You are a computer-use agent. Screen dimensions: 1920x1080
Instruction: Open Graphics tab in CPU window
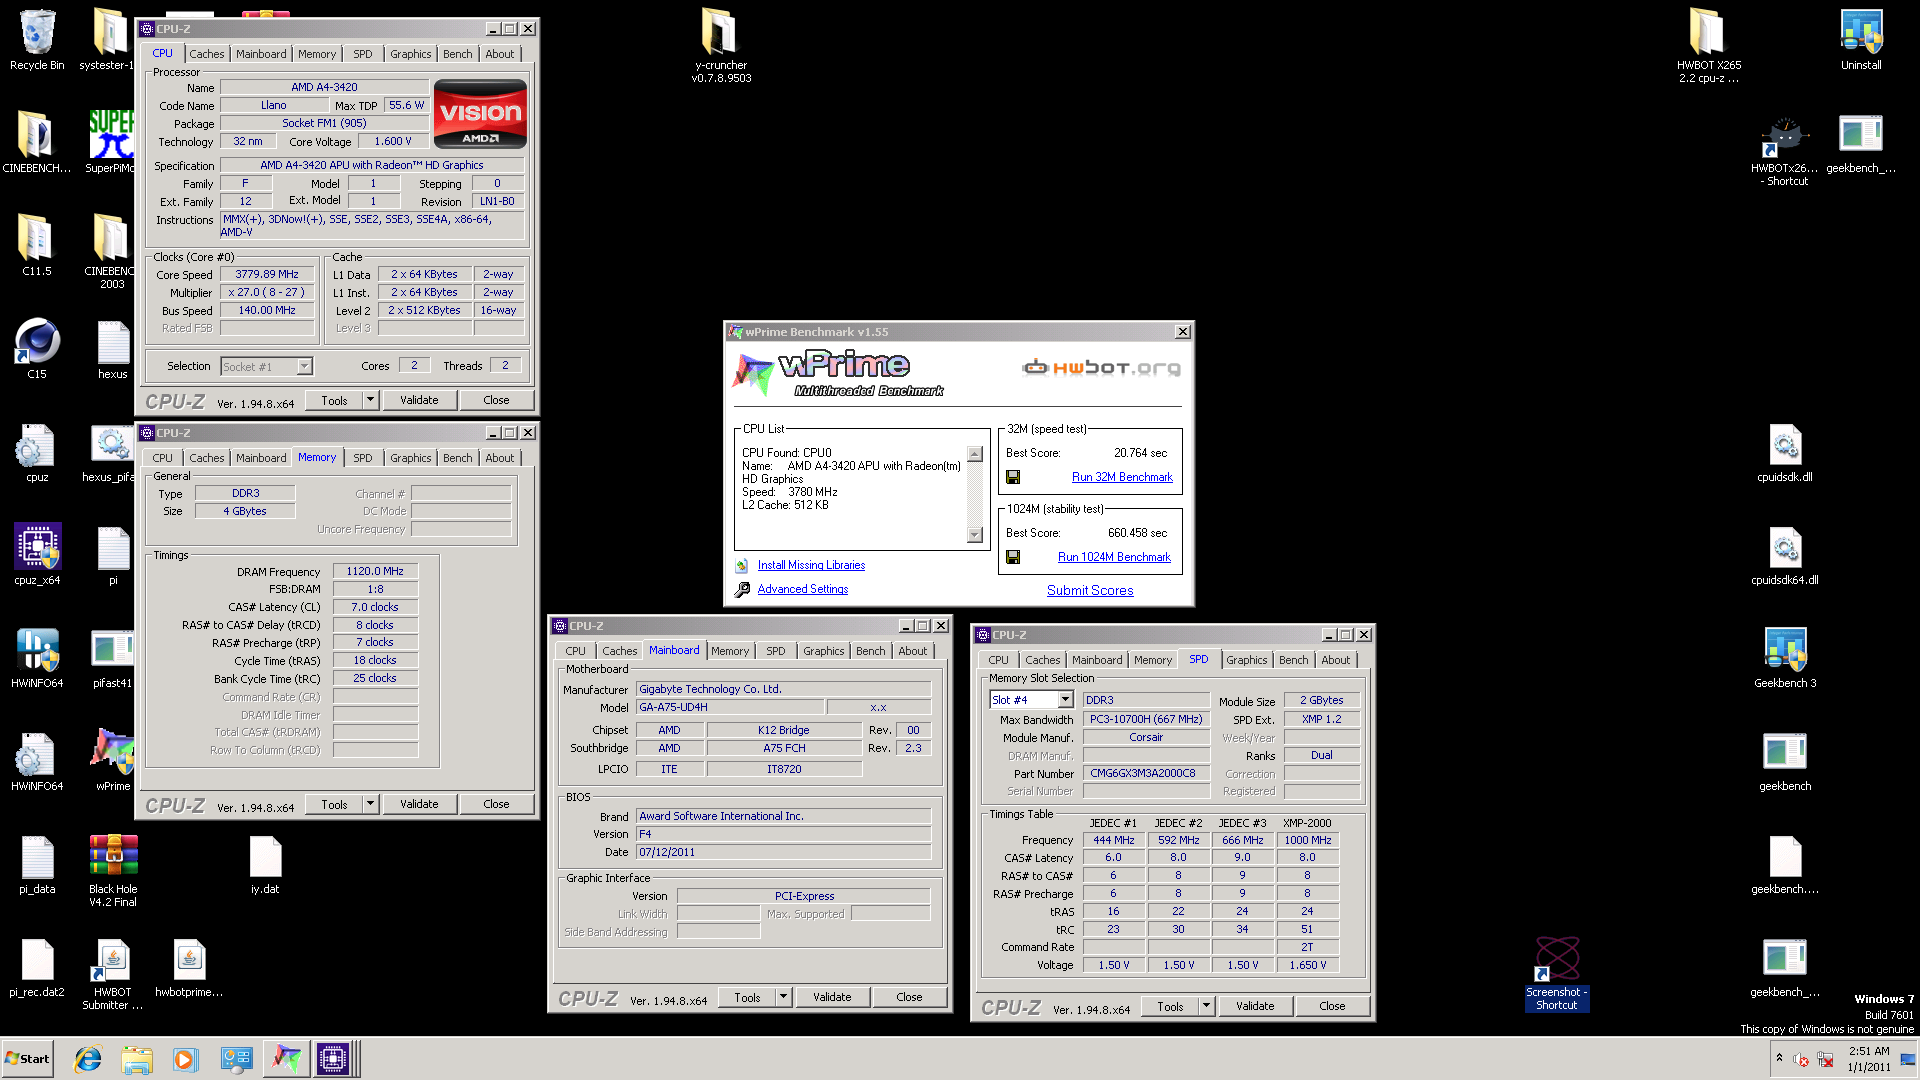coord(411,54)
